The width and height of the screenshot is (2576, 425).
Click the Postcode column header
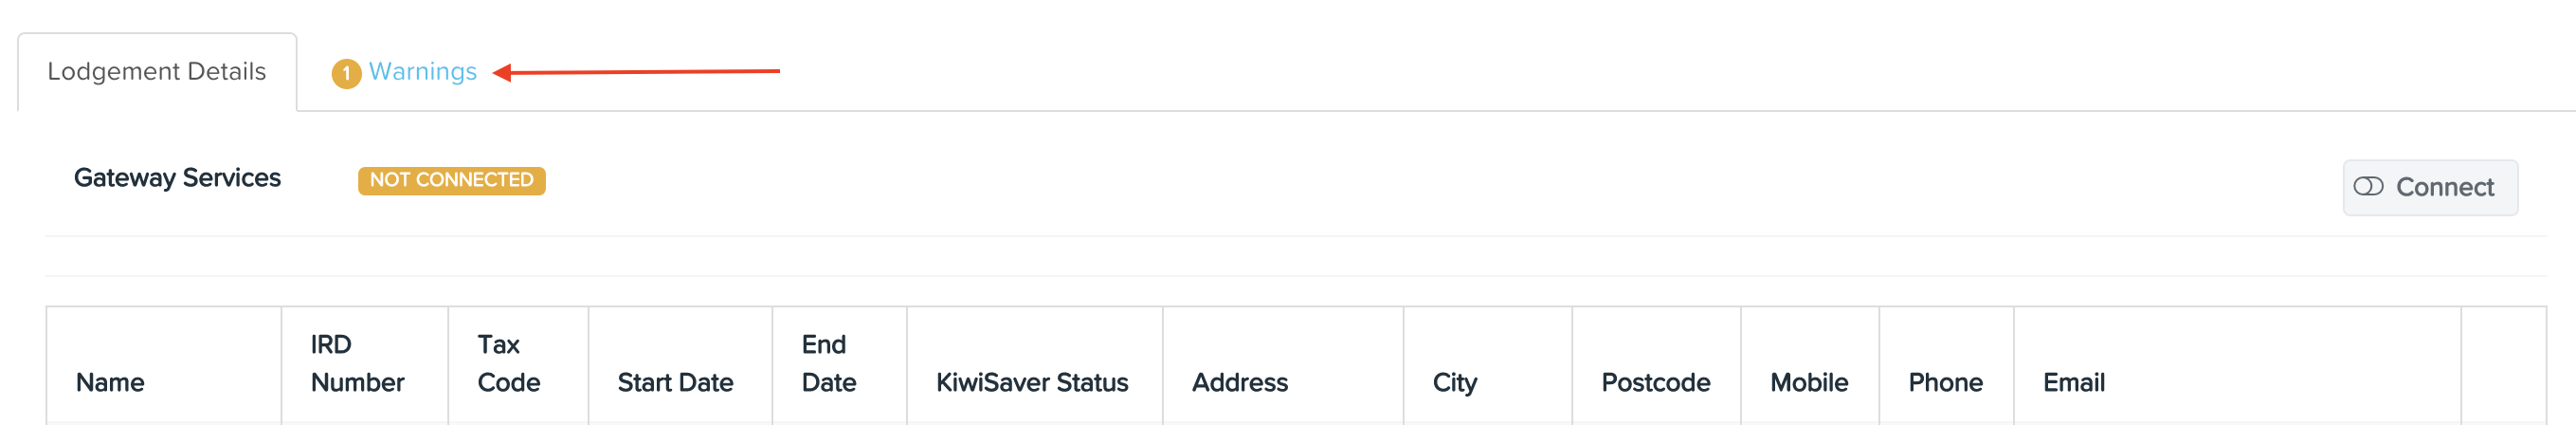(x=1657, y=365)
